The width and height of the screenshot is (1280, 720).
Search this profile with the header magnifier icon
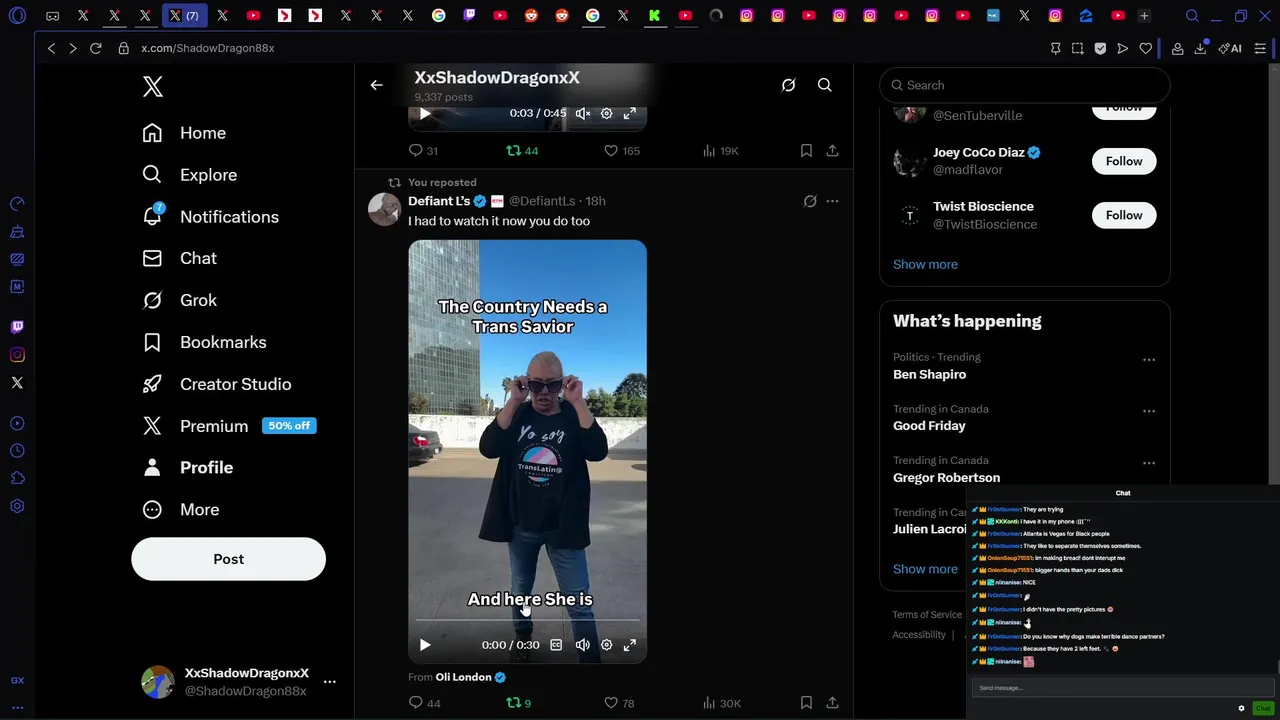825,86
